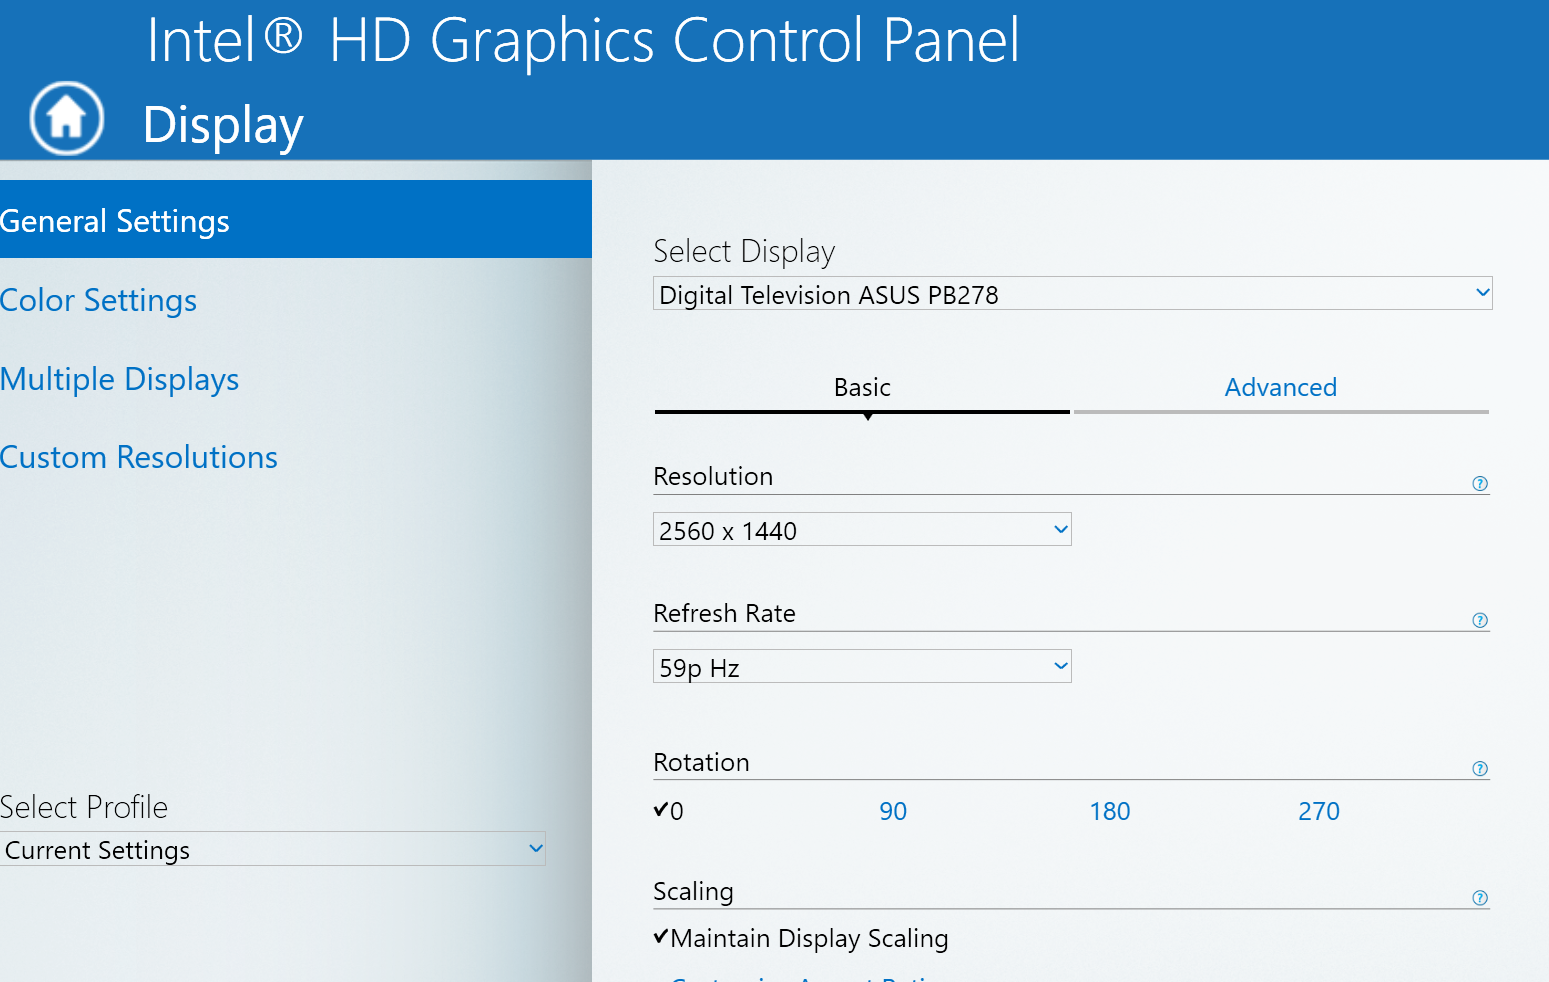Image resolution: width=1549 pixels, height=982 pixels.
Task: Go to Multiple Displays section
Action: pos(119,379)
